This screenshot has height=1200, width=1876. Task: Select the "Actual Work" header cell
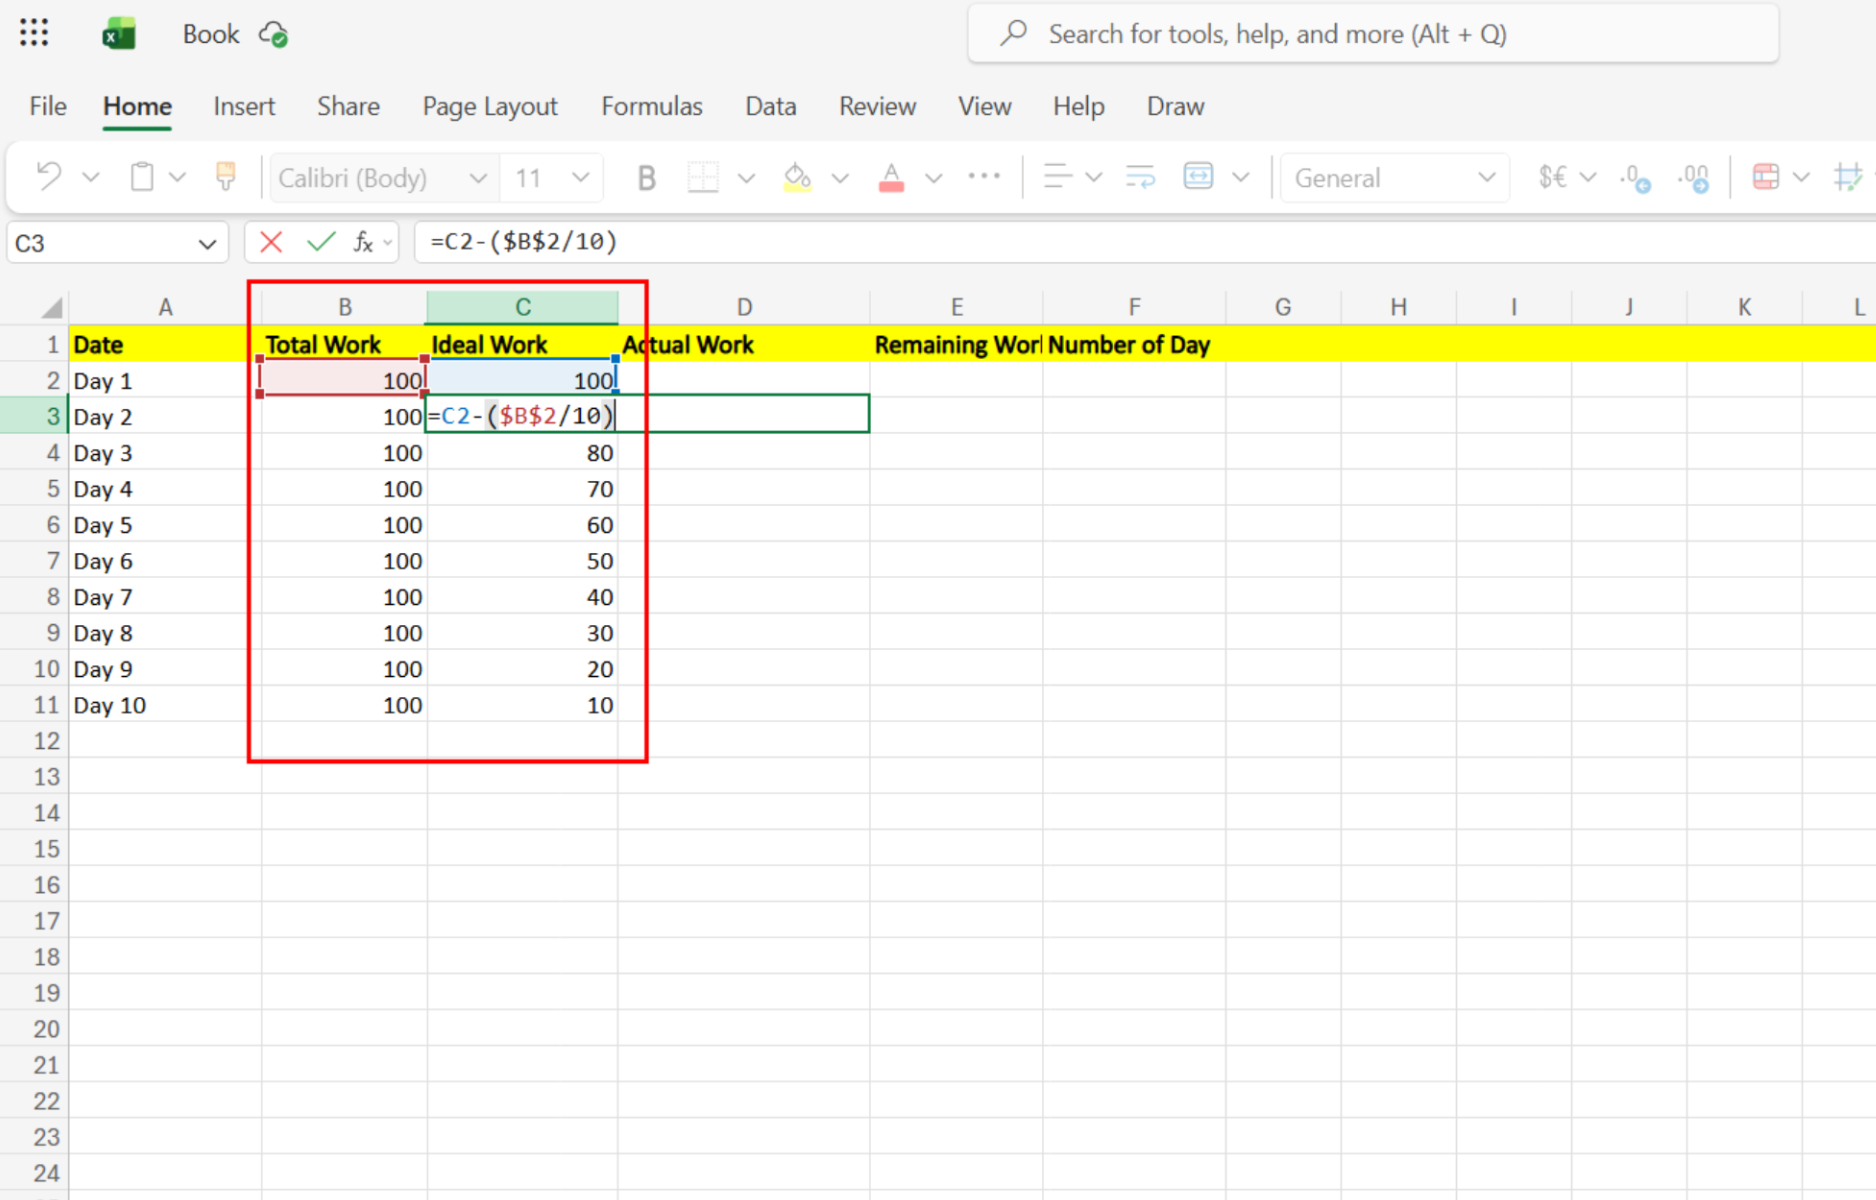coord(744,345)
